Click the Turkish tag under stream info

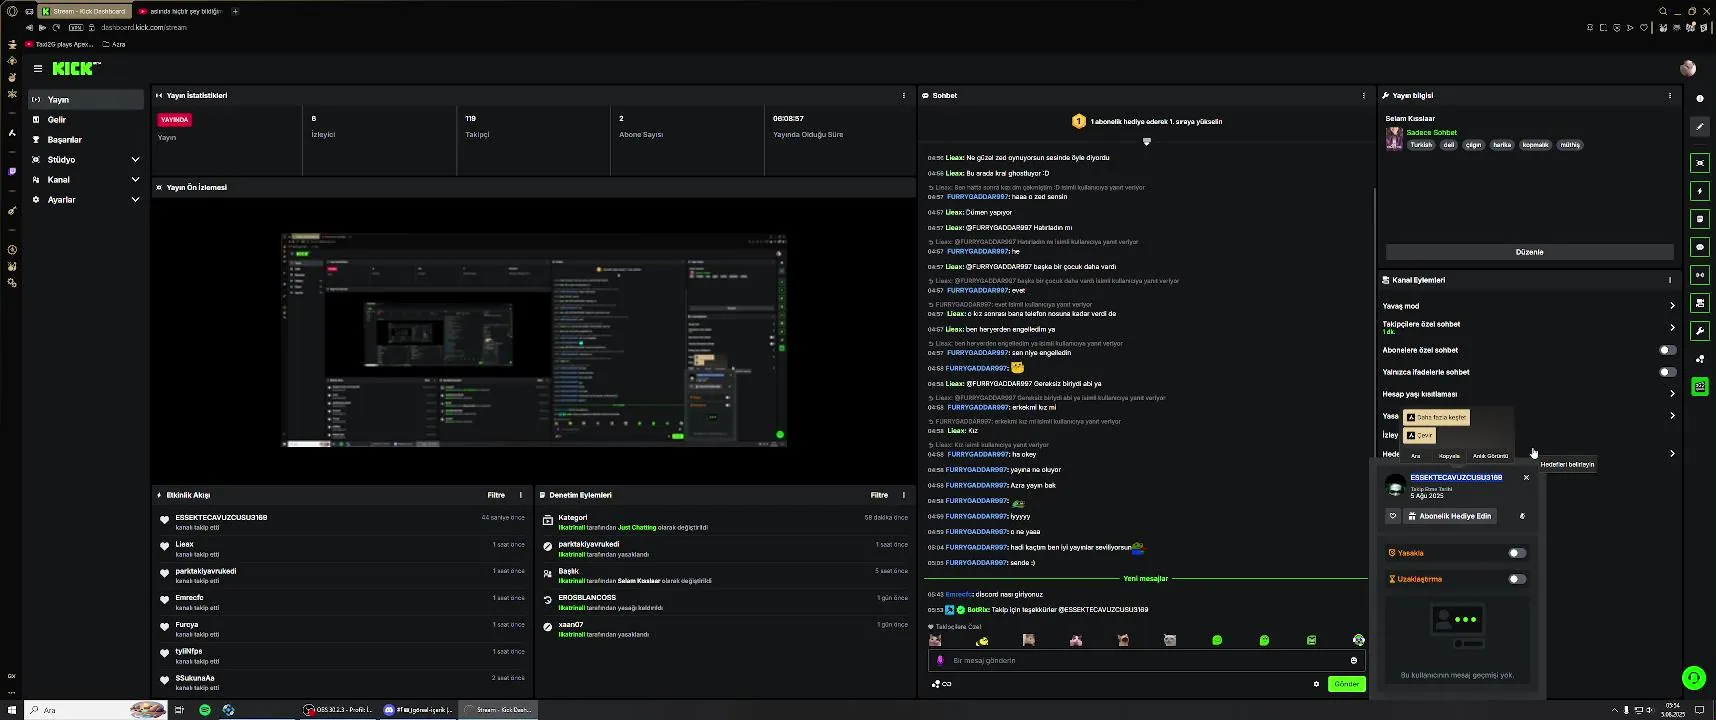(x=1421, y=145)
